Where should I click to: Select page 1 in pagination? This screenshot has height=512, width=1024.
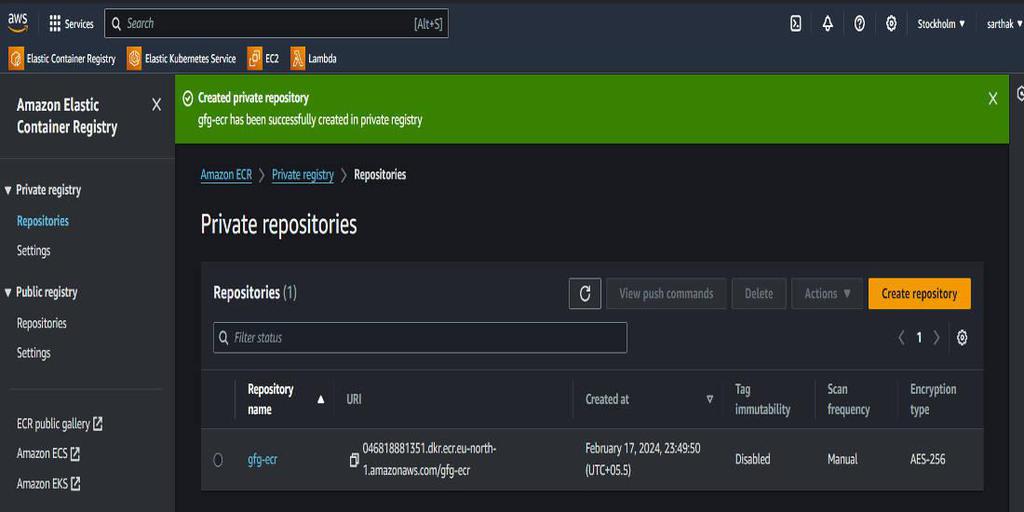click(x=919, y=338)
